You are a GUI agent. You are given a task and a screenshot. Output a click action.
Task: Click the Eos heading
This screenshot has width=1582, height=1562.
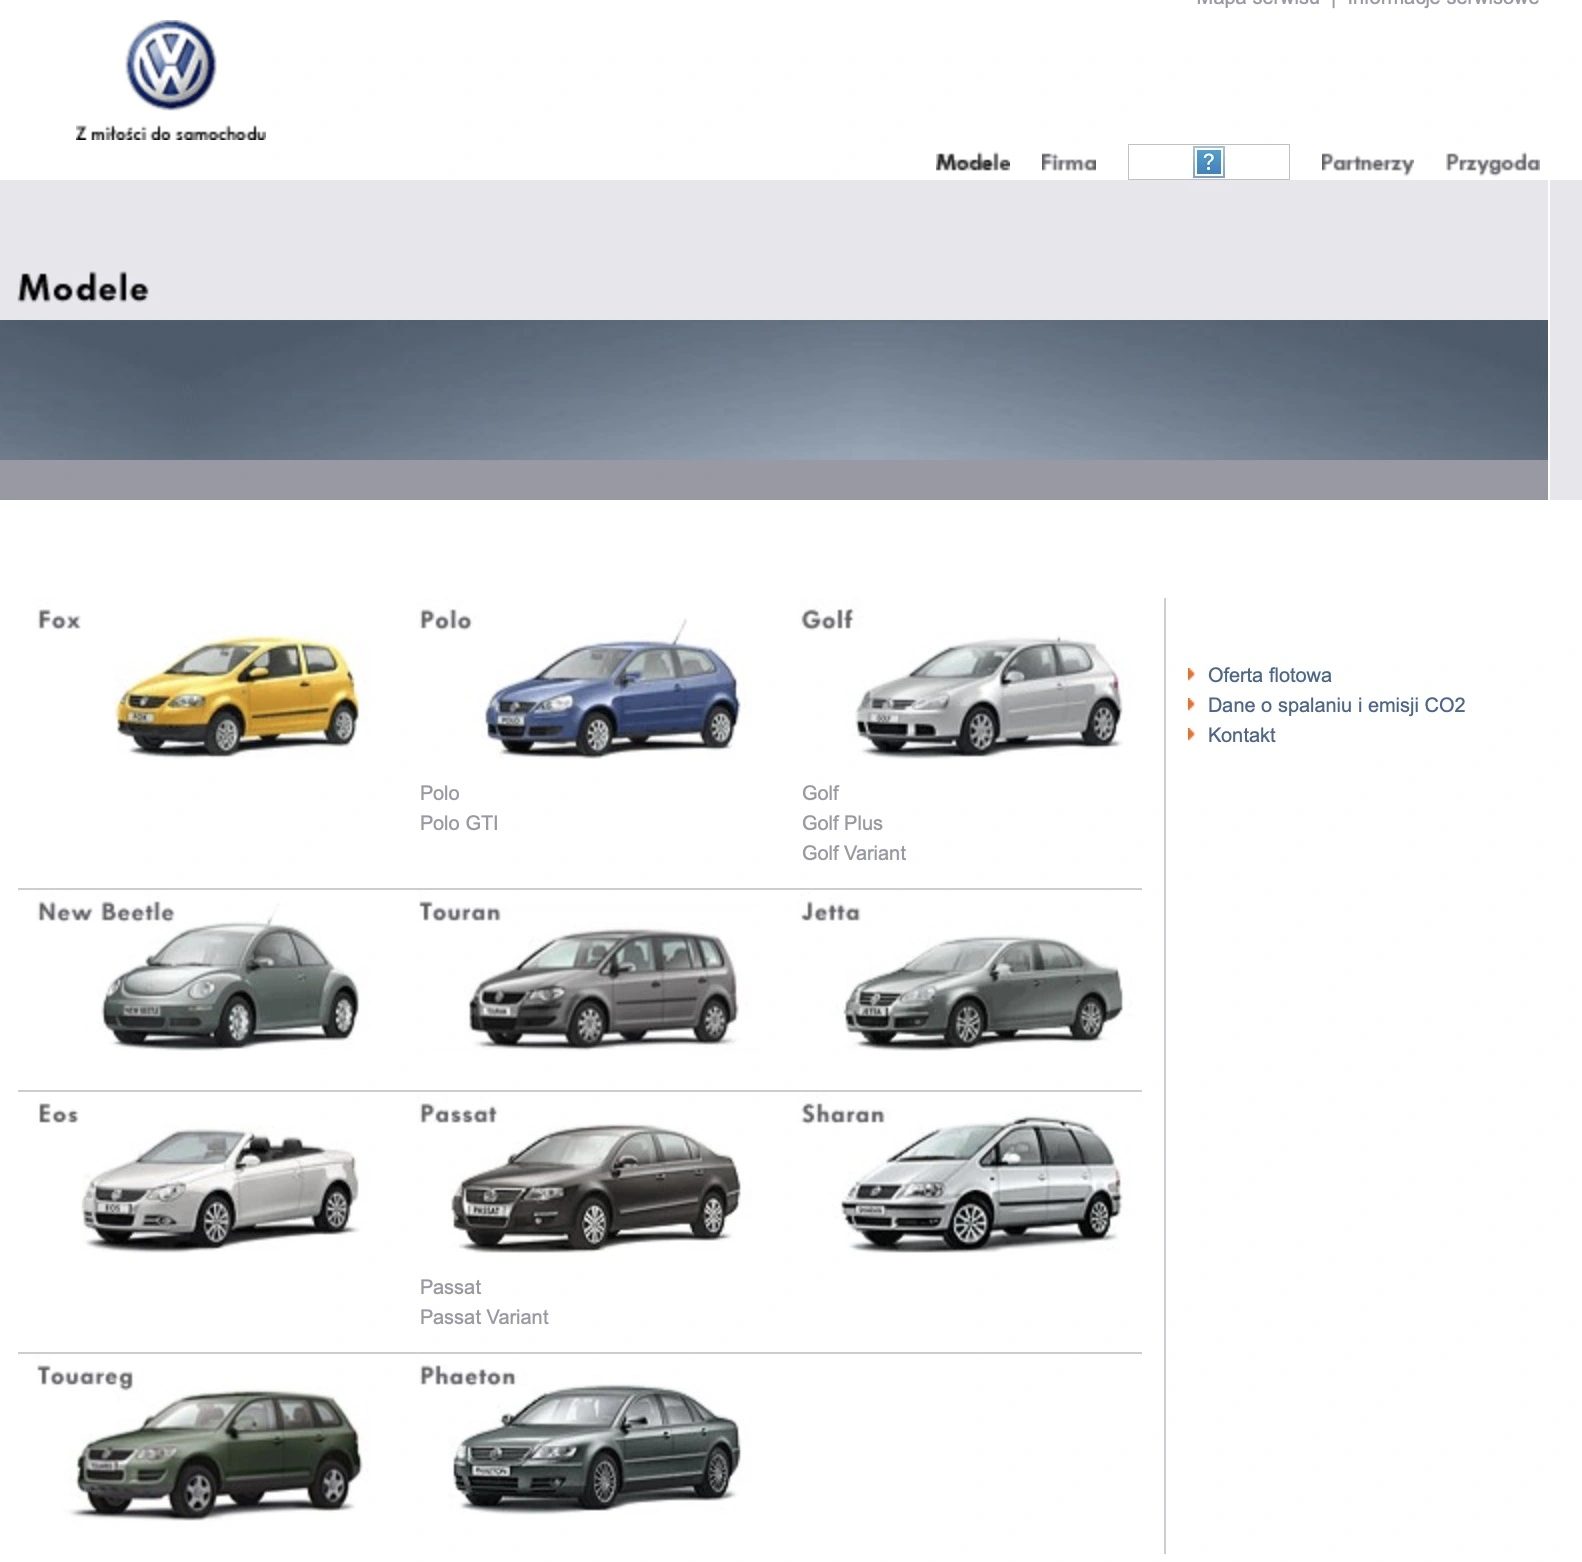pyautogui.click(x=58, y=1114)
